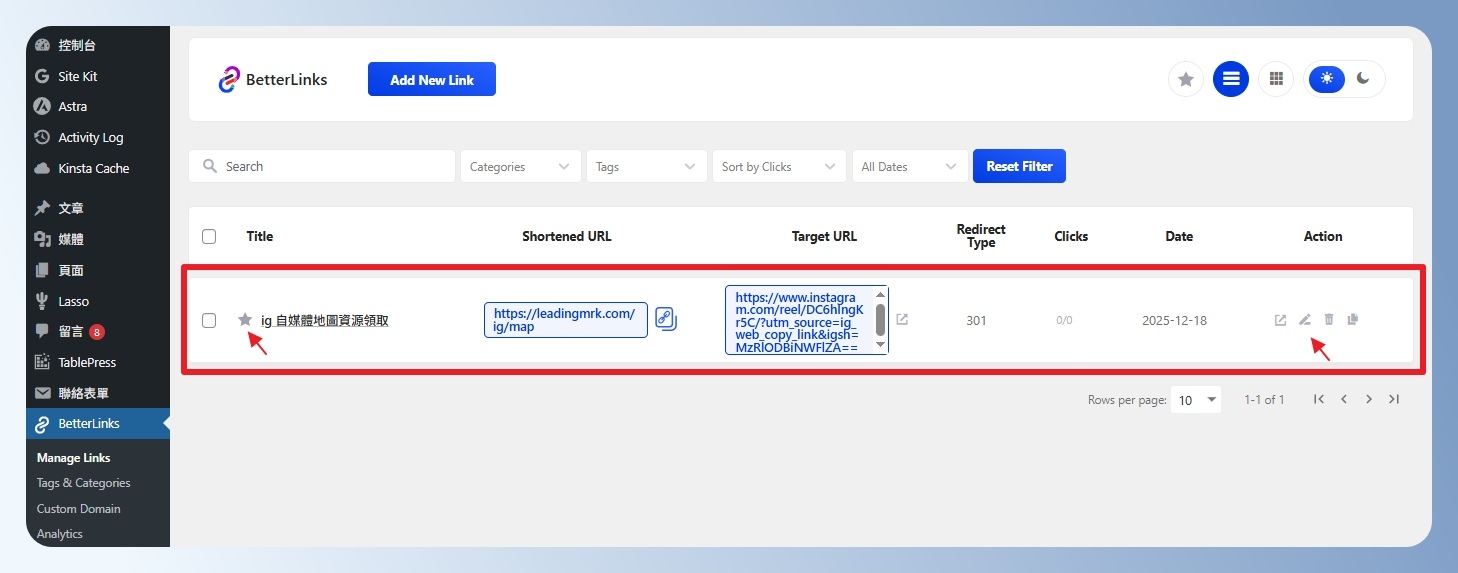Image resolution: width=1458 pixels, height=573 pixels.
Task: Open Analytics in the BetterLinks submenu
Action: pos(60,534)
